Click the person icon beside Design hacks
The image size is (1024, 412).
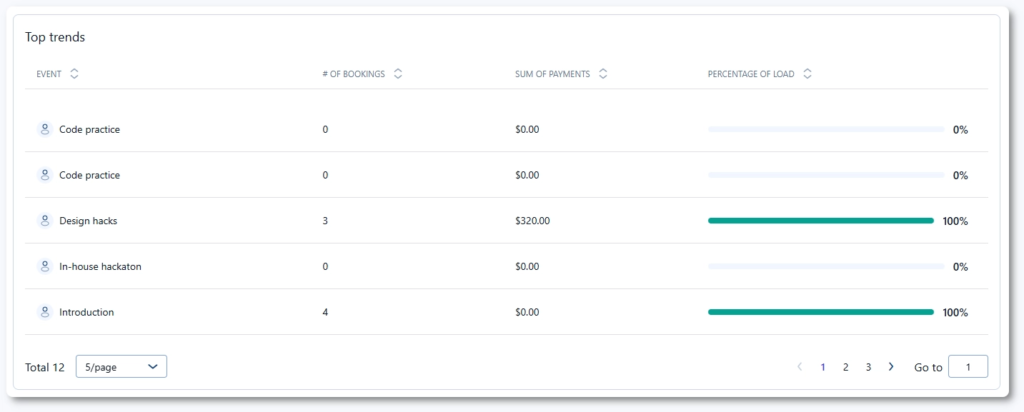(x=44, y=220)
